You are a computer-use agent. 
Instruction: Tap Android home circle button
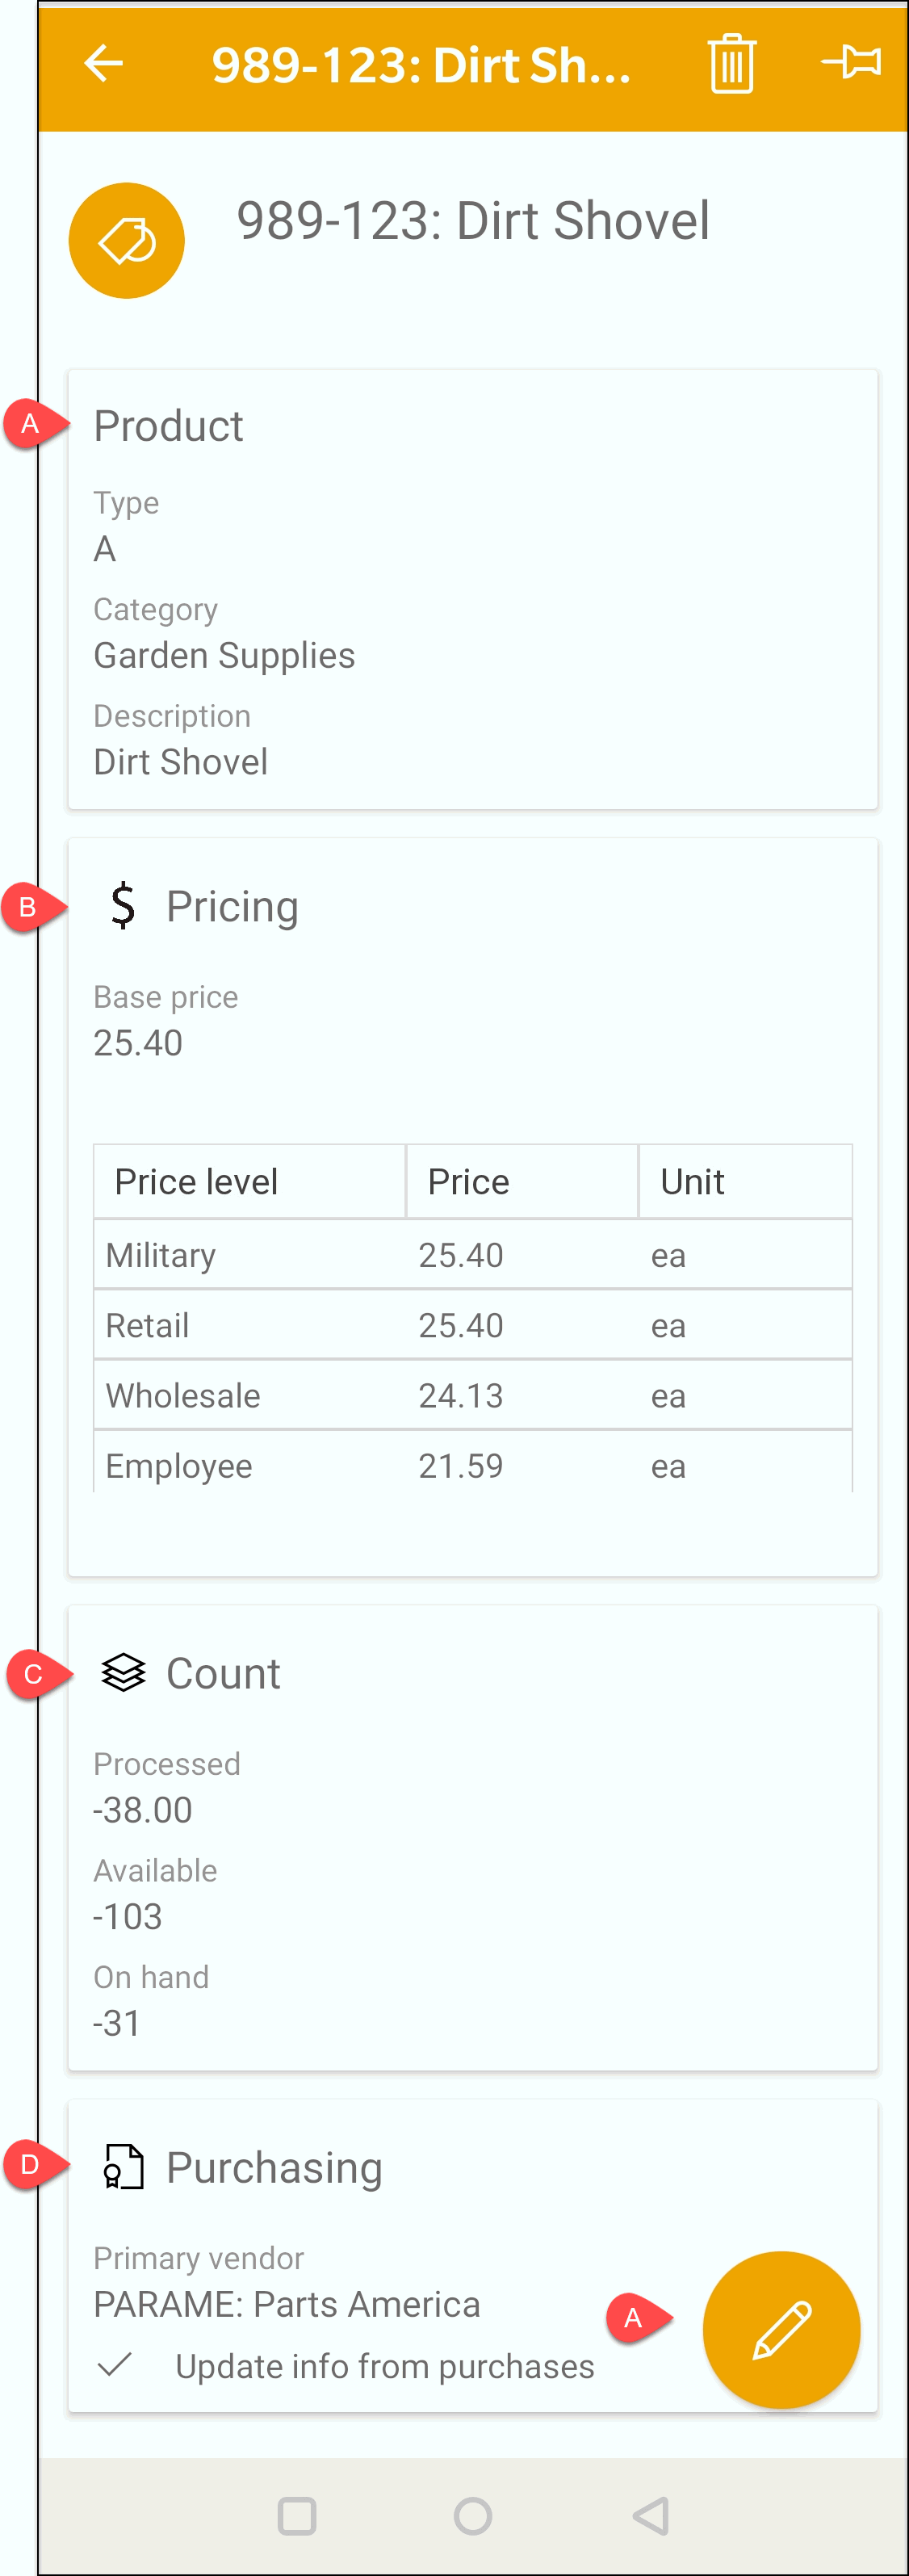click(473, 2516)
